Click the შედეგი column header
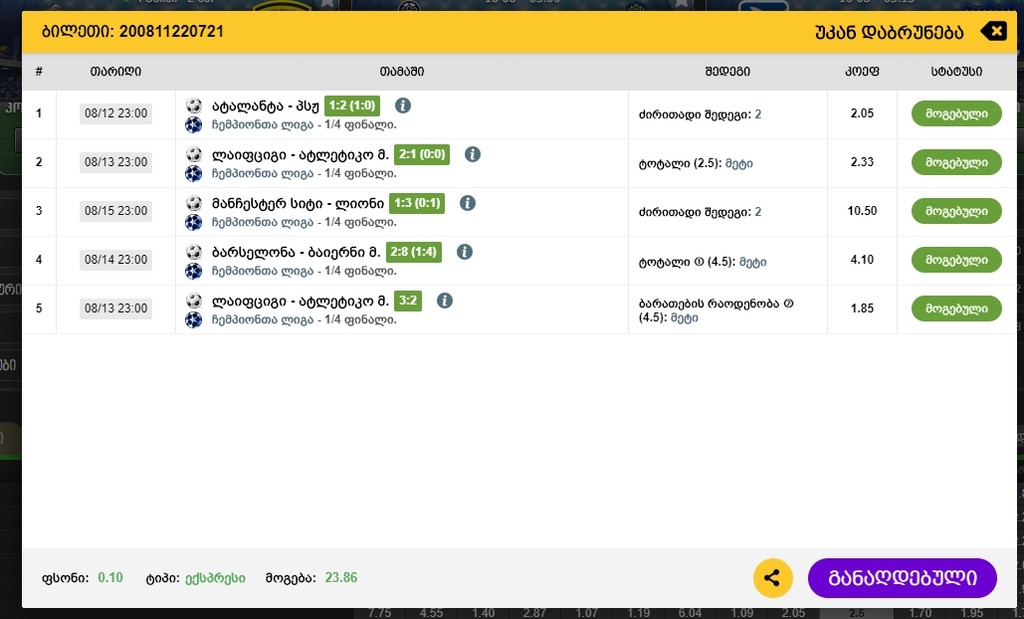This screenshot has height=619, width=1024. click(728, 72)
